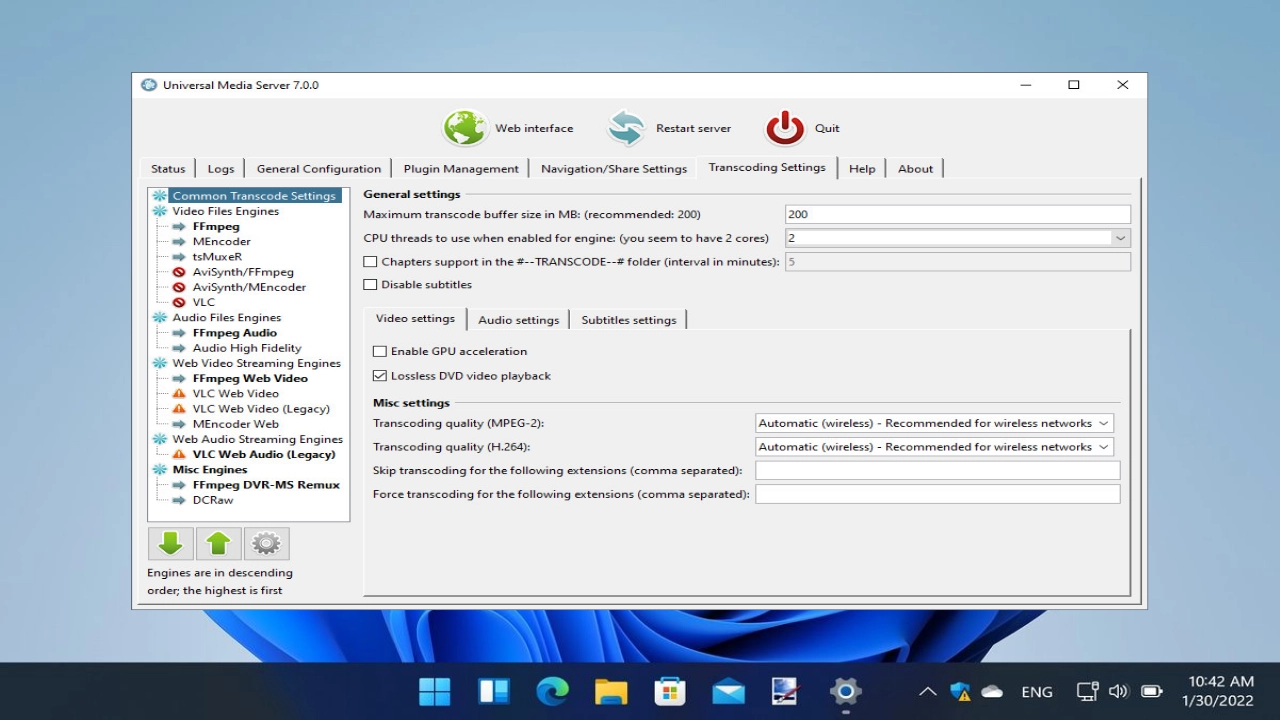Open Widgets from the taskbar

(494, 691)
